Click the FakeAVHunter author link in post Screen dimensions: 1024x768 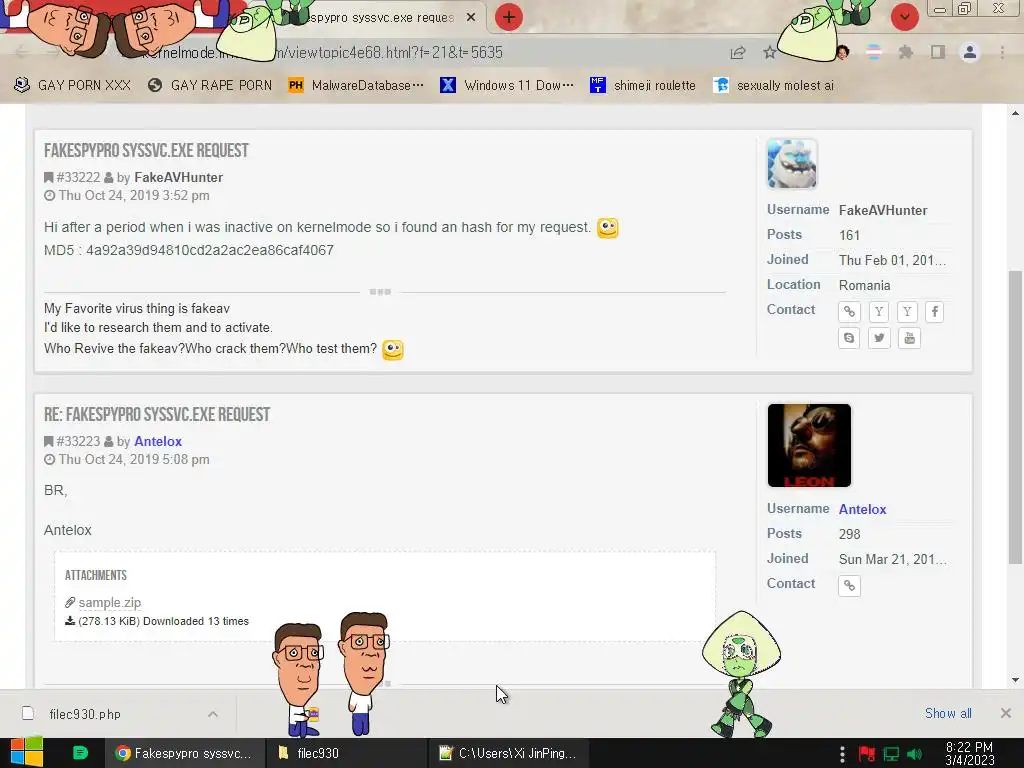click(x=178, y=178)
